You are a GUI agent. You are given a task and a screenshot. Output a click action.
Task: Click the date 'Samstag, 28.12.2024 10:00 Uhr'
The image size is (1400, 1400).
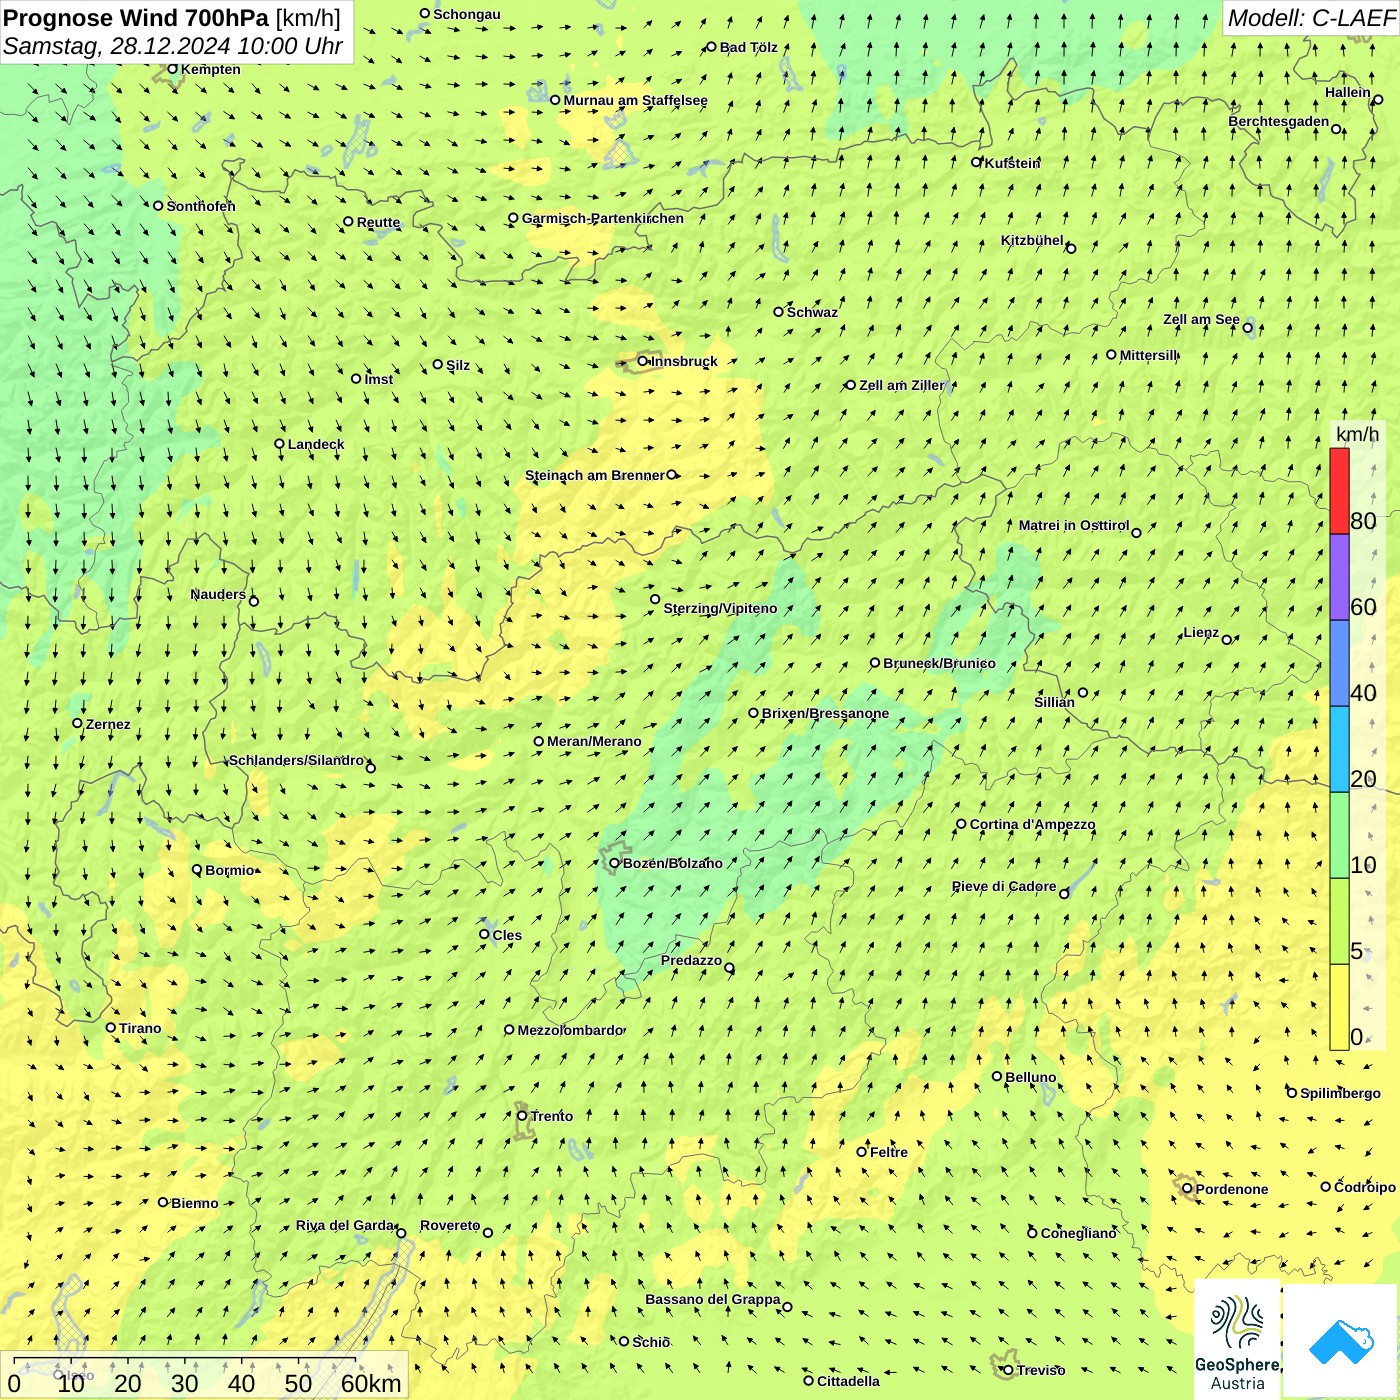coord(173,46)
